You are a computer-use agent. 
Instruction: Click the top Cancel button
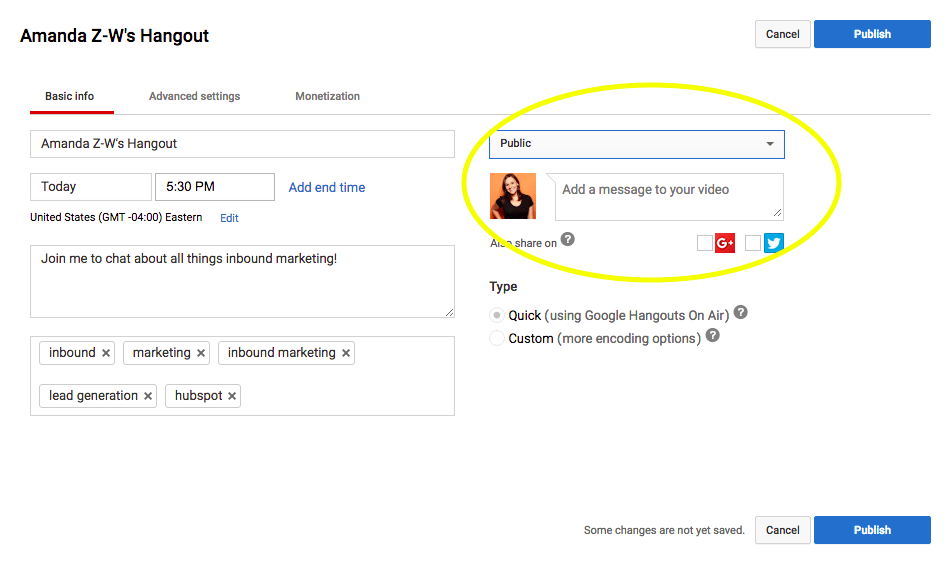[783, 34]
